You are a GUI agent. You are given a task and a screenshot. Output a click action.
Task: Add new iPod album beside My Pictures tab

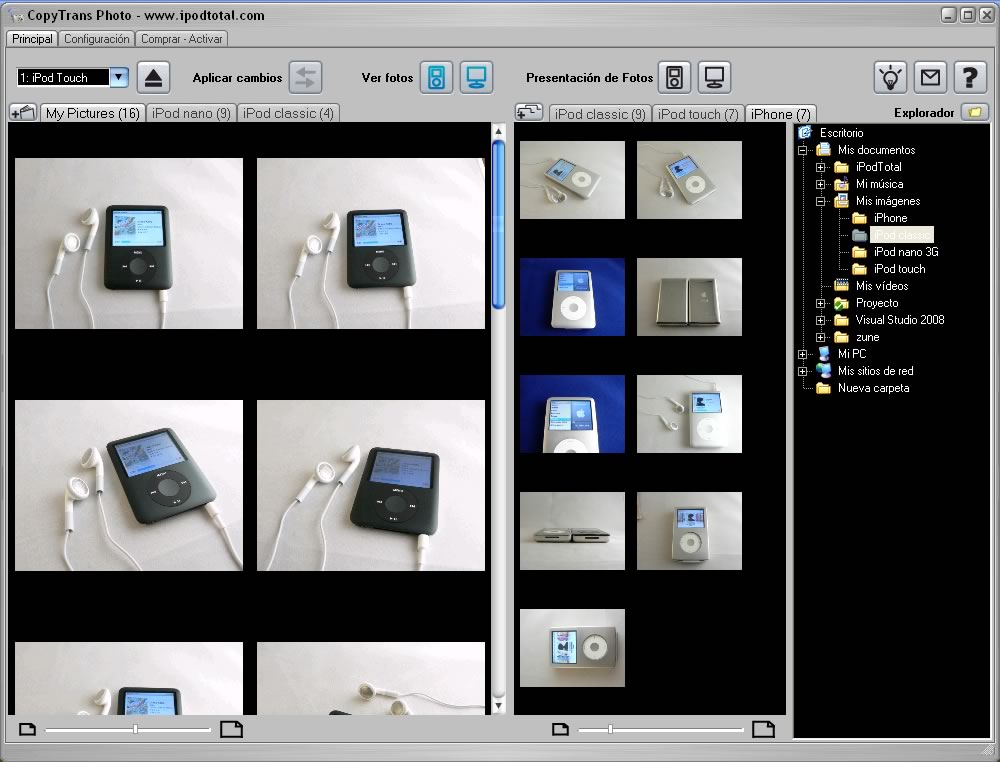pyautogui.click(x=24, y=113)
